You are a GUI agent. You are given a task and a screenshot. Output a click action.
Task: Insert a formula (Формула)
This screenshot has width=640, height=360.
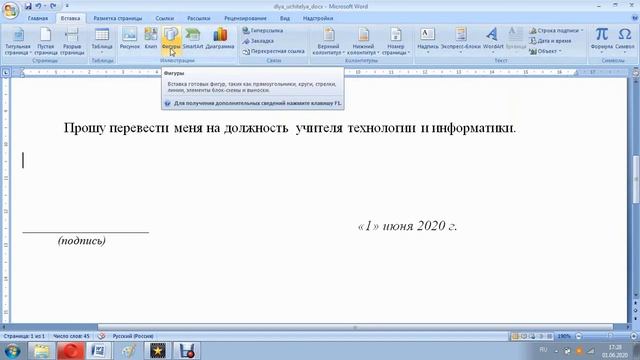point(601,39)
